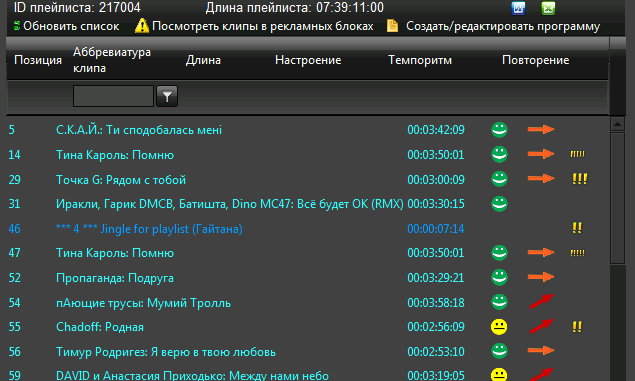Image resolution: width=635 pixels, height=381 pixels.
Task: Click green smiley in Тимур Родригез row
Action: tap(499, 351)
